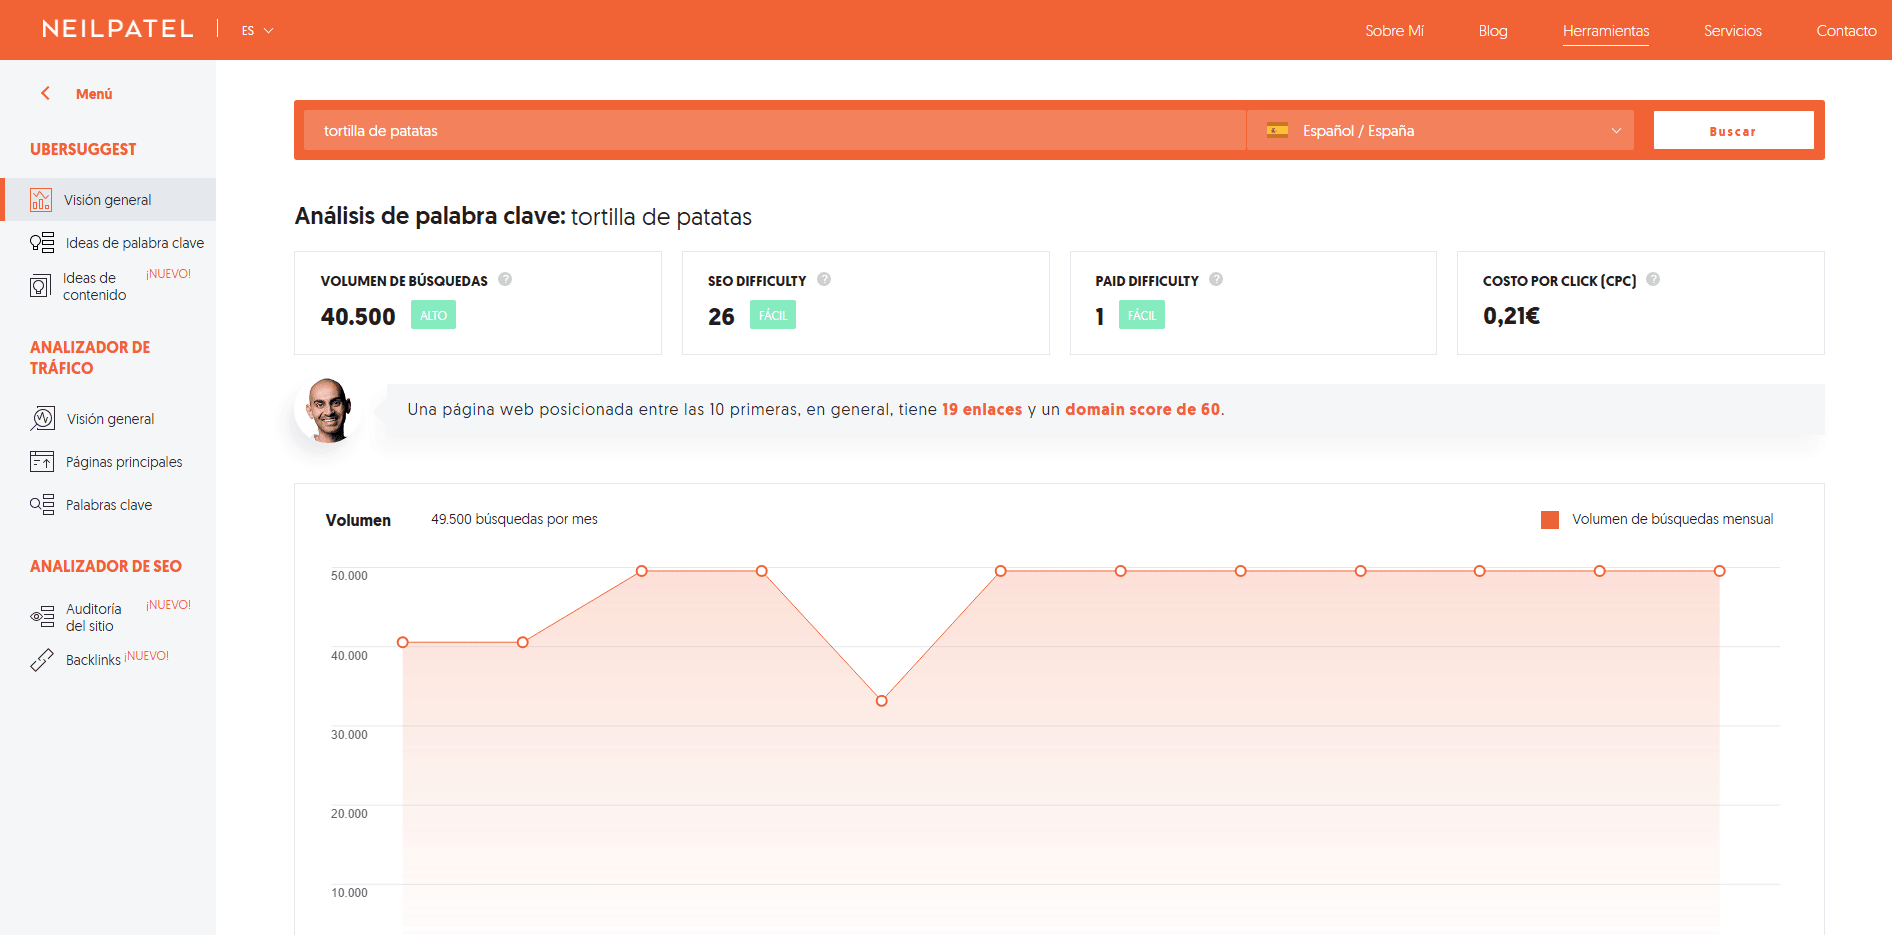Click '19 enlaces' highlighted text

982,409
